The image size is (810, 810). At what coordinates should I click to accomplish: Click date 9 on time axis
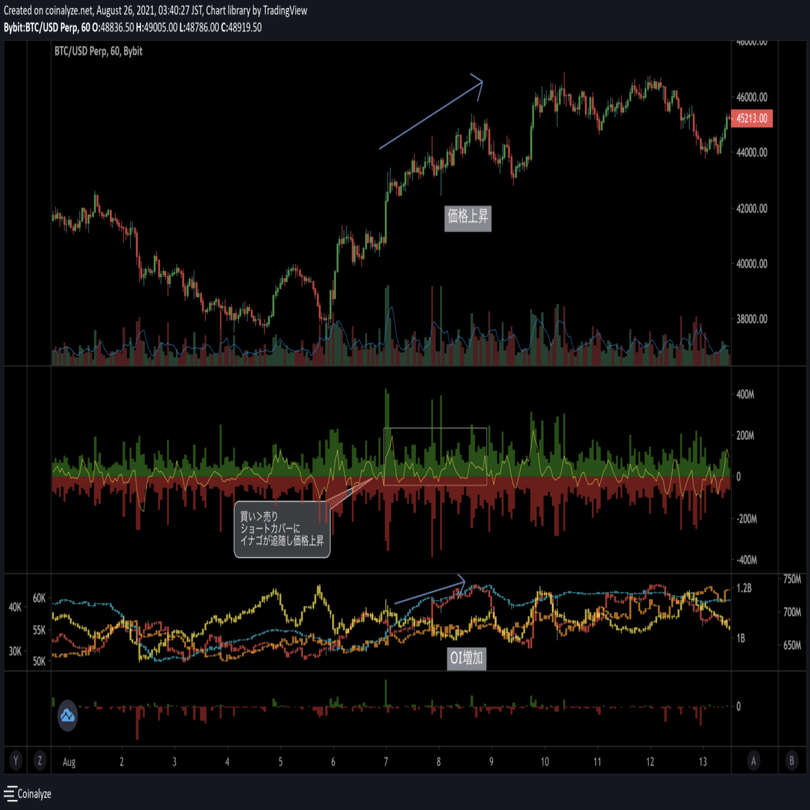tap(491, 762)
